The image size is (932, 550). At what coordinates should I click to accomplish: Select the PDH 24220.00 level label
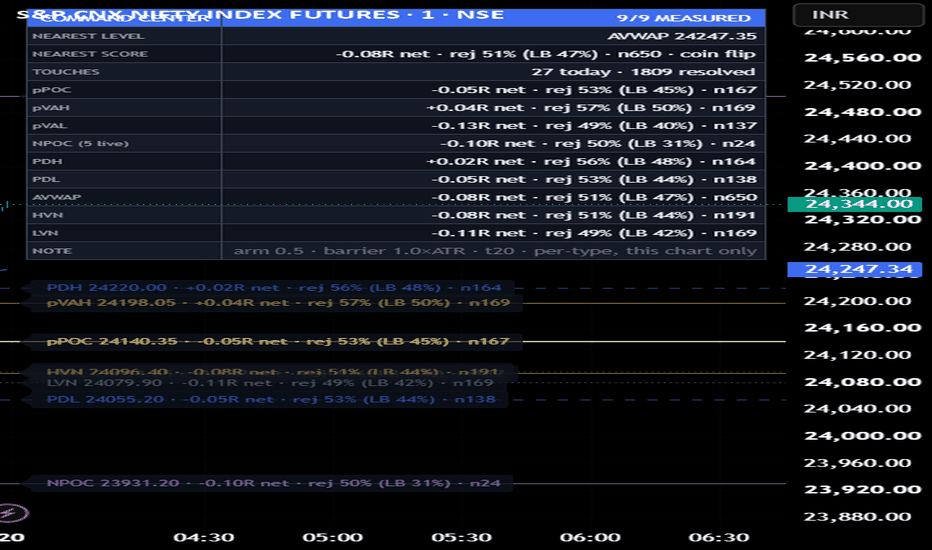click(273, 288)
